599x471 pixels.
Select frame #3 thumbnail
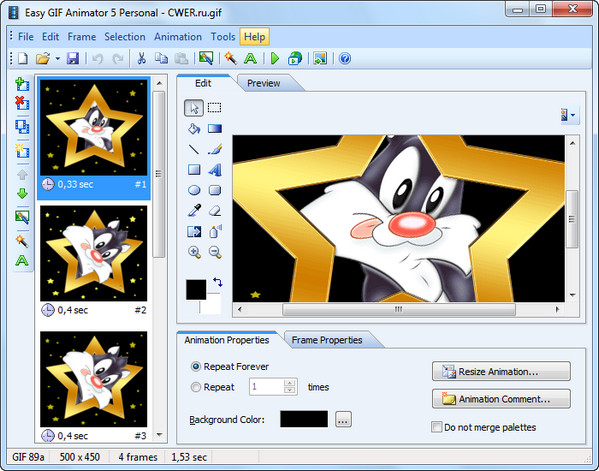click(94, 379)
